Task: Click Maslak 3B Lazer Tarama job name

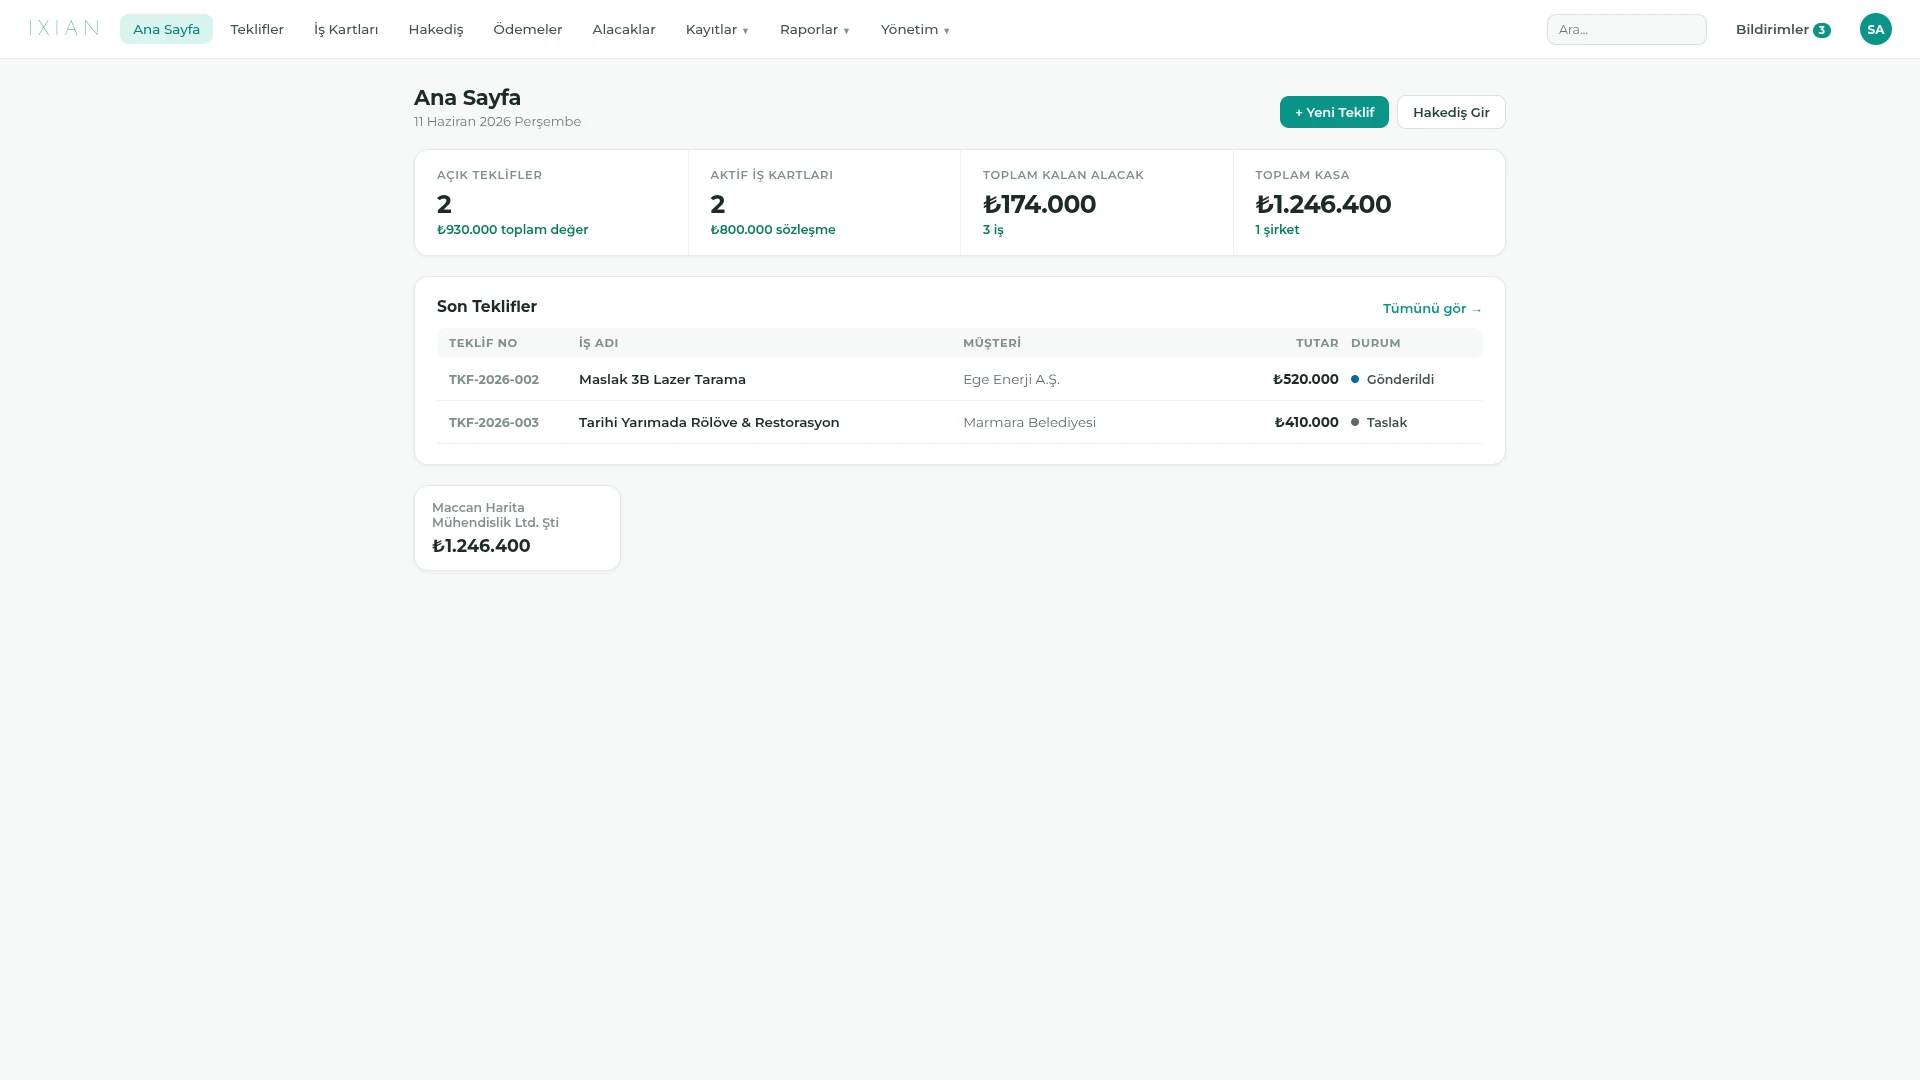Action: (662, 379)
